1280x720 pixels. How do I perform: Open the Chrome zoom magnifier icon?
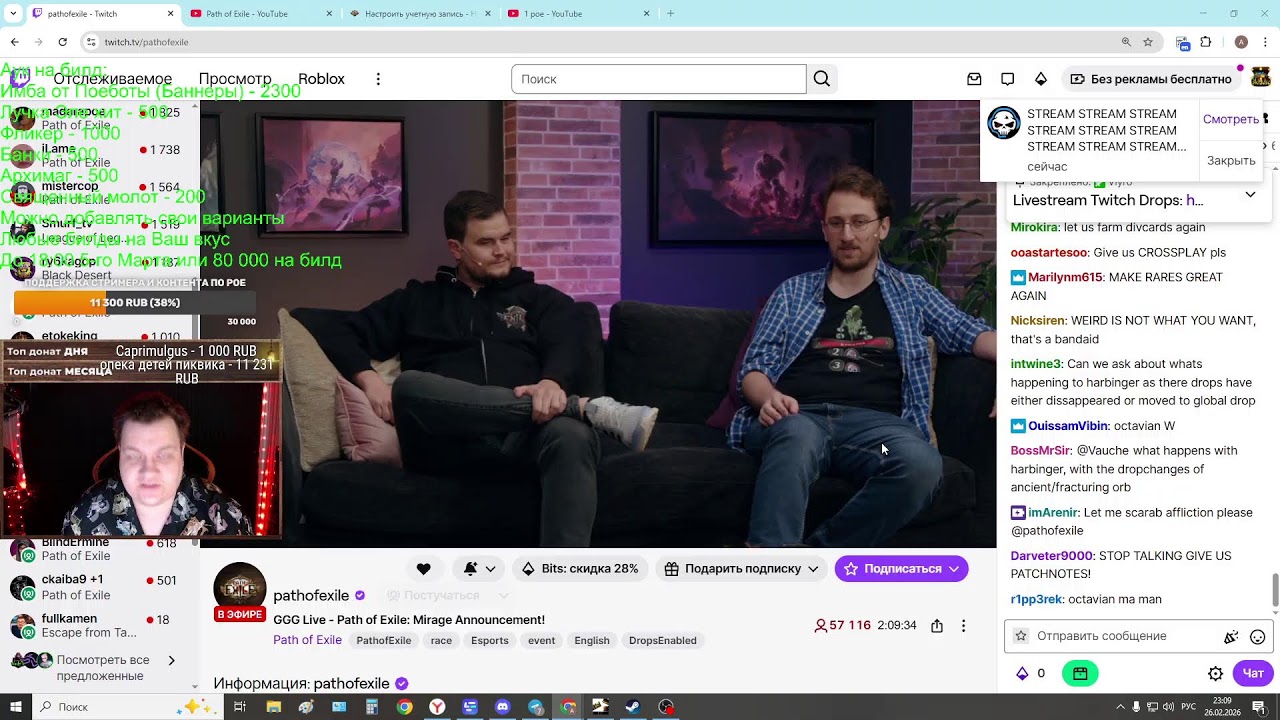[x=1126, y=42]
